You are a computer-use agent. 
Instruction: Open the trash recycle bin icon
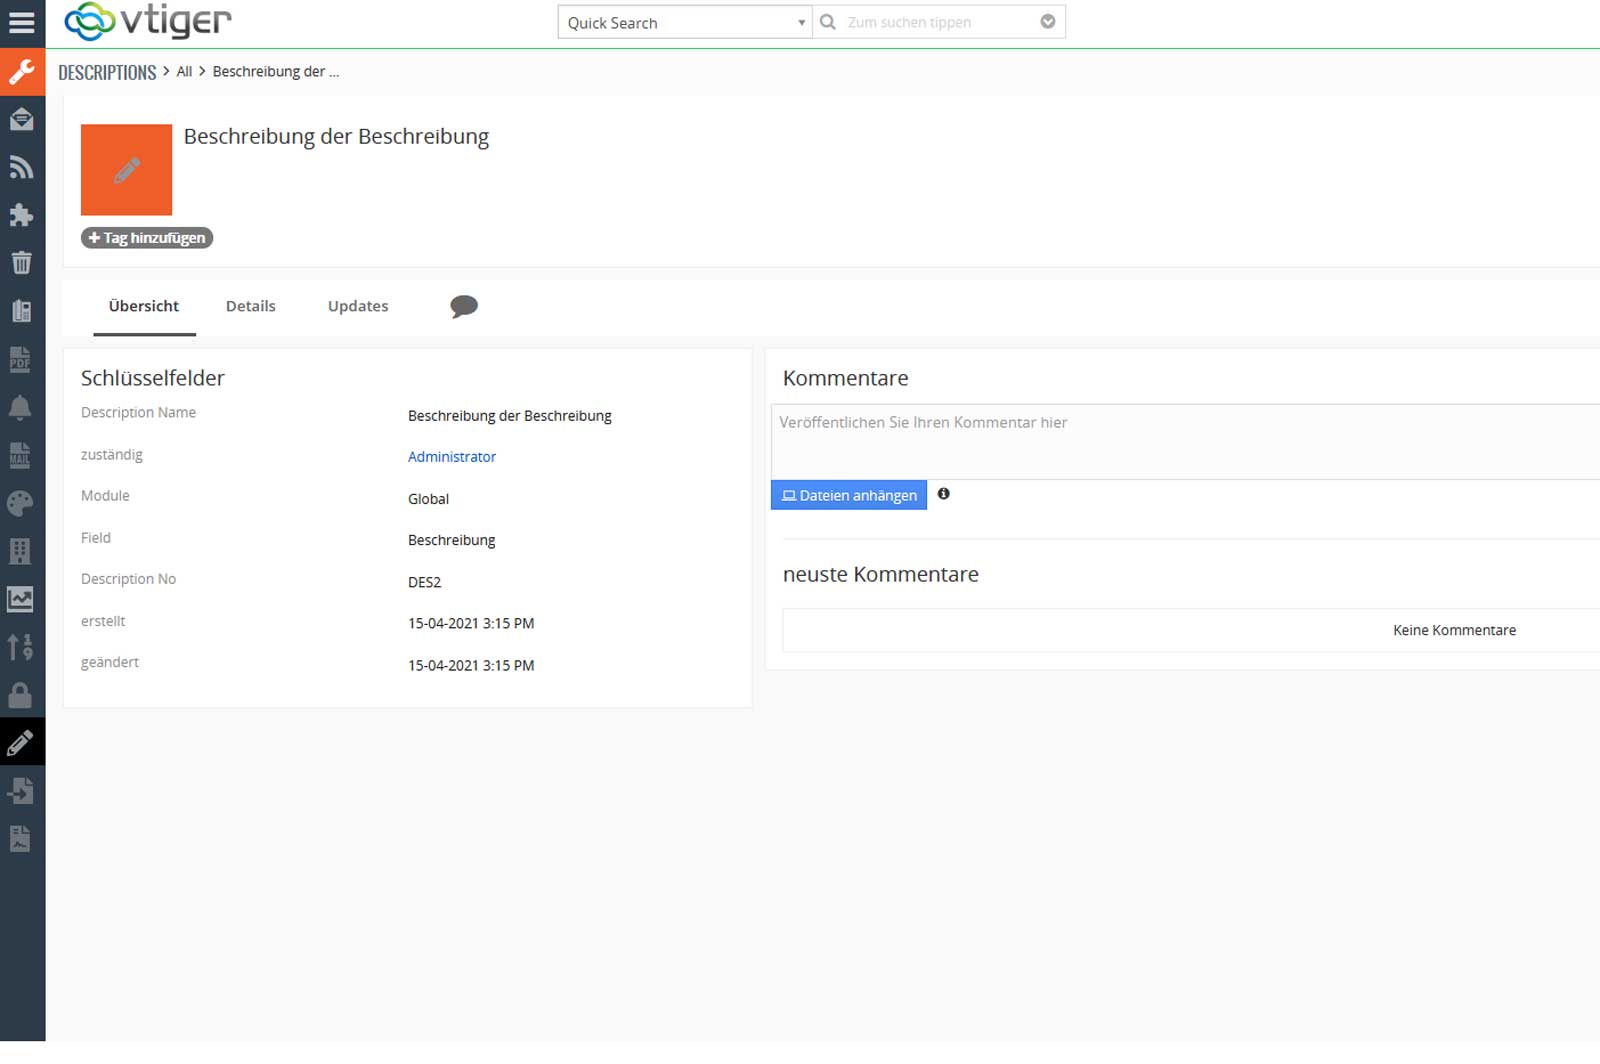(x=21, y=263)
